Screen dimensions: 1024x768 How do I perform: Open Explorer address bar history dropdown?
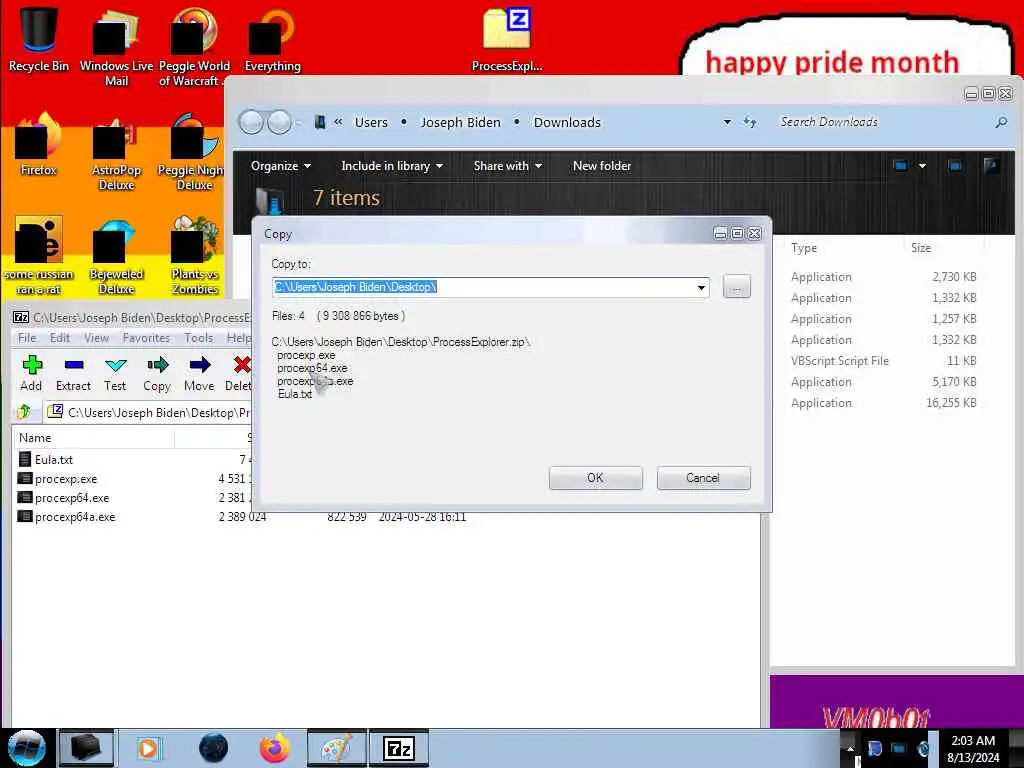click(727, 122)
